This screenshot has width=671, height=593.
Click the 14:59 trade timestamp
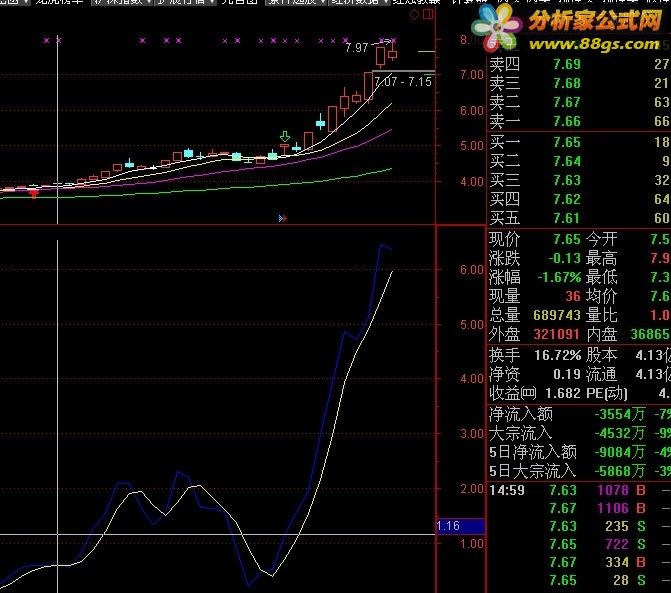pos(507,490)
